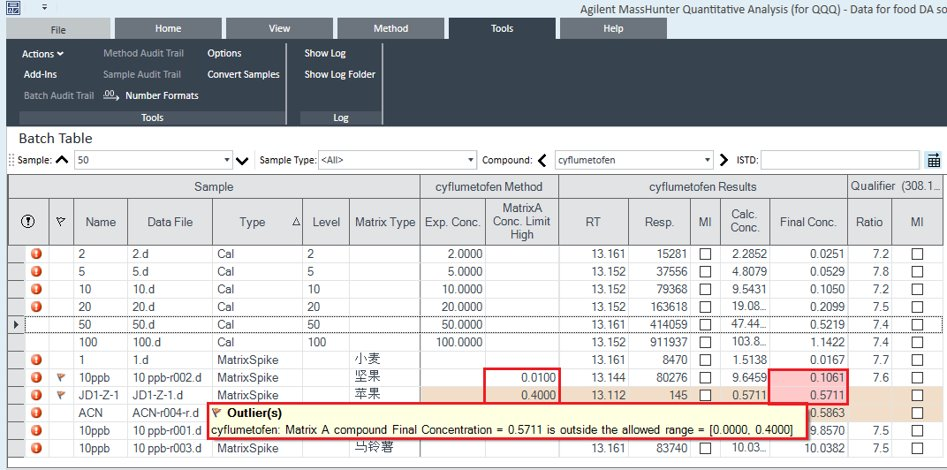
Task: Click the data file cell 100.d
Action: (170, 343)
